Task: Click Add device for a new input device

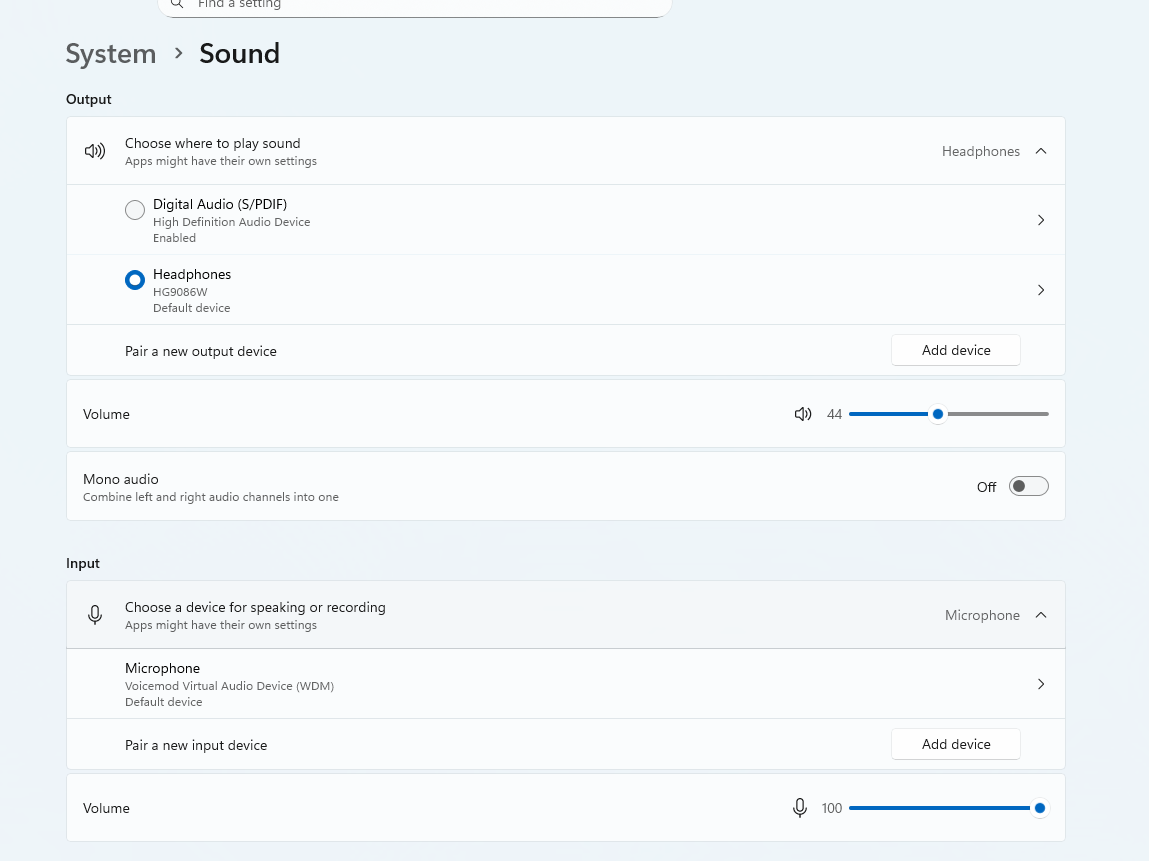Action: coord(956,744)
